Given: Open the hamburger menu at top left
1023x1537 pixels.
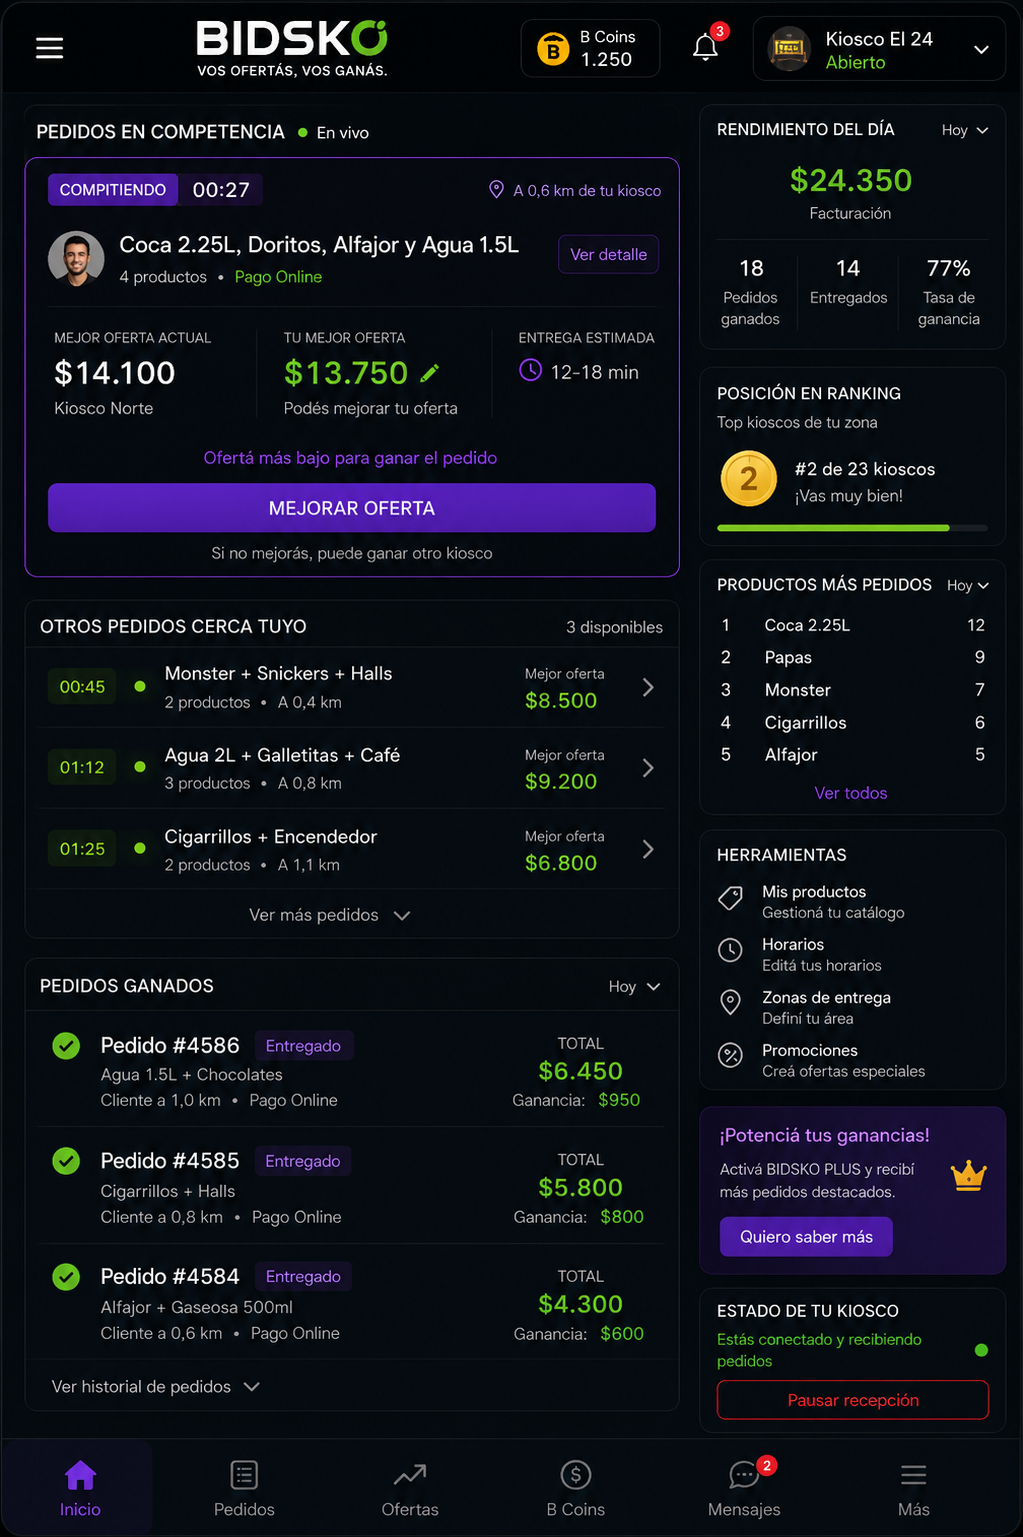Looking at the screenshot, I should (49, 48).
